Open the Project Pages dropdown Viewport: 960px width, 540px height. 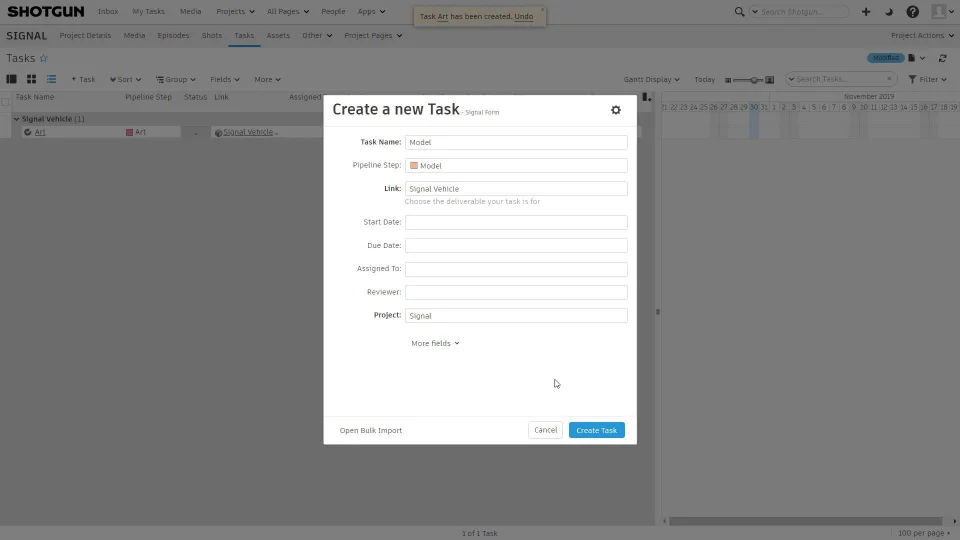(x=373, y=36)
